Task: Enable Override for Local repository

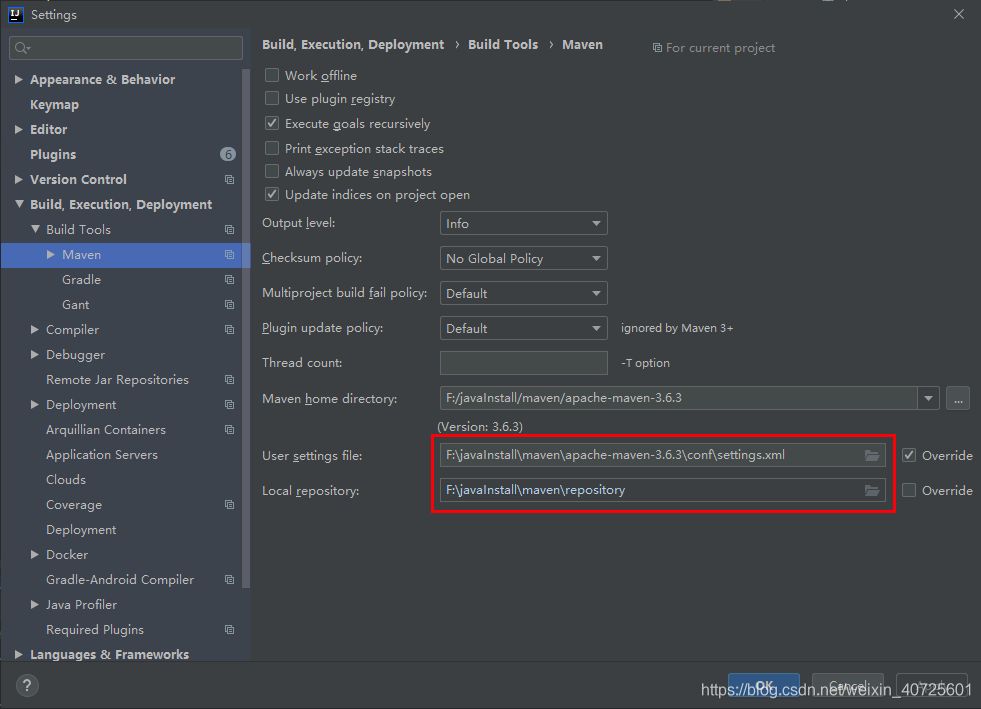Action: click(909, 491)
